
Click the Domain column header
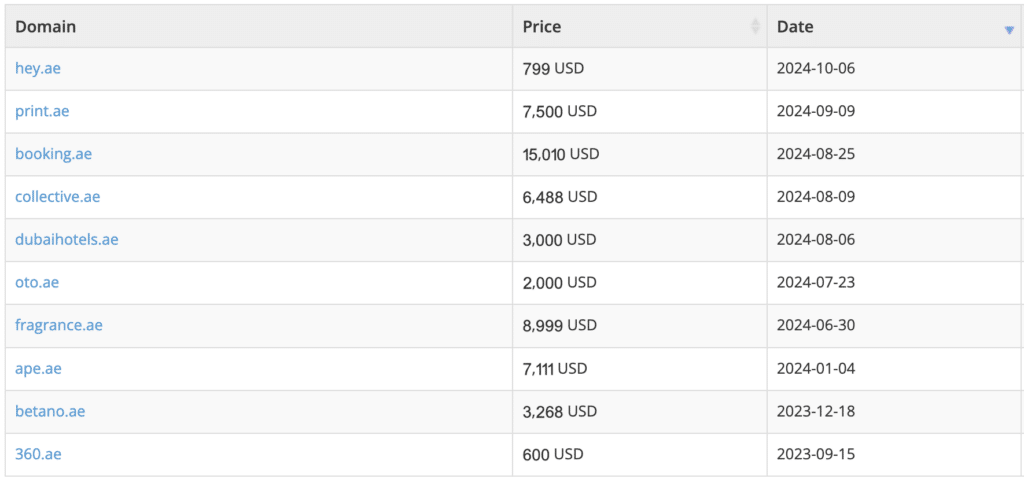(x=46, y=27)
